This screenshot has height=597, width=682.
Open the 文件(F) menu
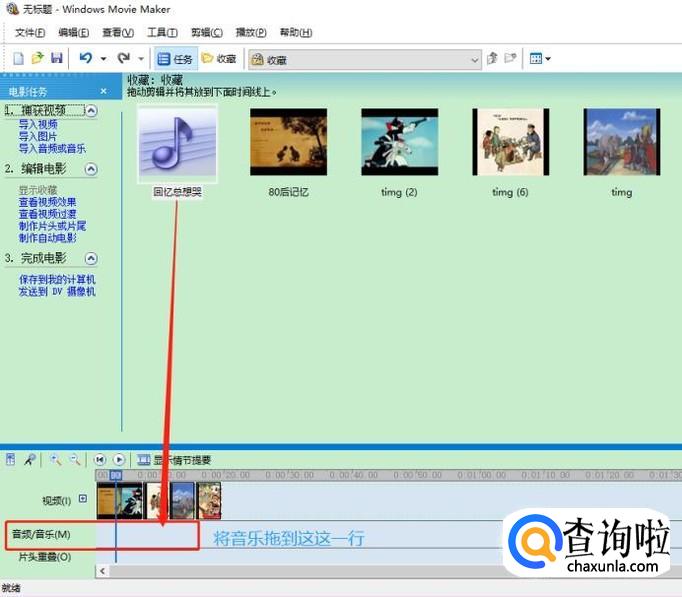[31, 33]
